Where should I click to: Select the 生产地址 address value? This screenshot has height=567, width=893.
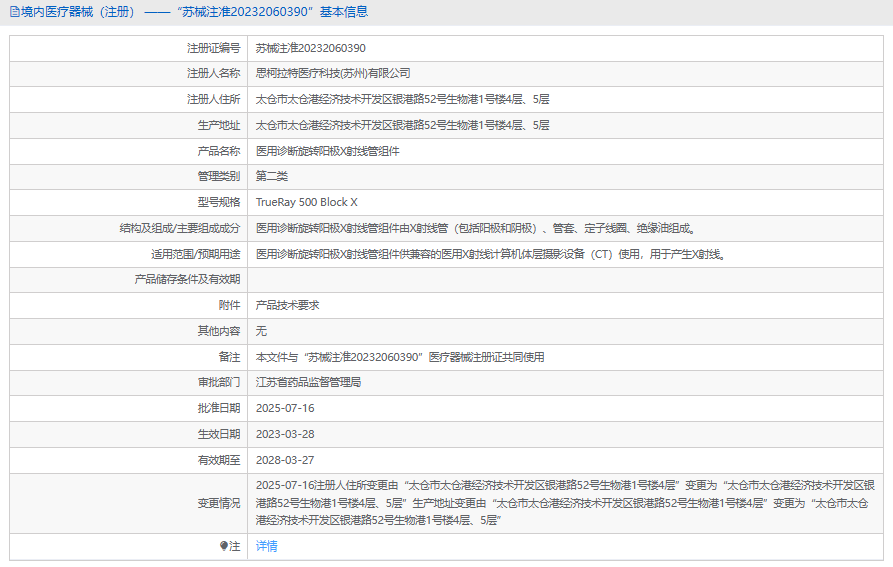tap(403, 125)
